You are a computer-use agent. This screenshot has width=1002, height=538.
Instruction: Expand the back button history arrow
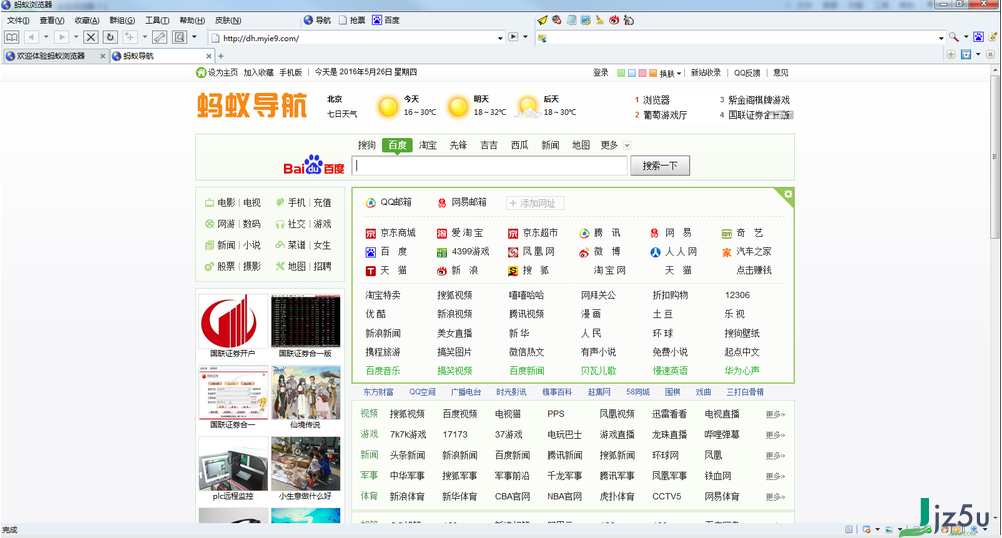[46, 37]
